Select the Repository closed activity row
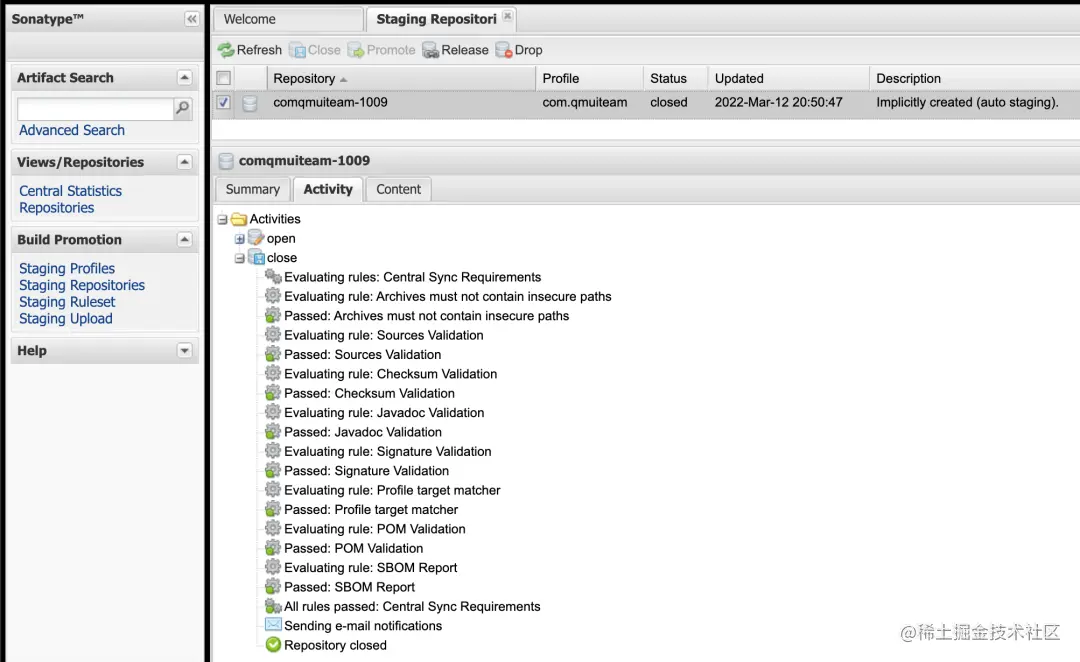Viewport: 1080px width, 662px height. pos(335,645)
